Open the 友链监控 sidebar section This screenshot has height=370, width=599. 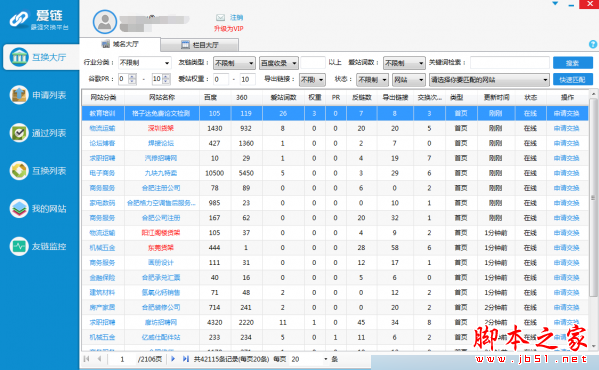pos(38,246)
